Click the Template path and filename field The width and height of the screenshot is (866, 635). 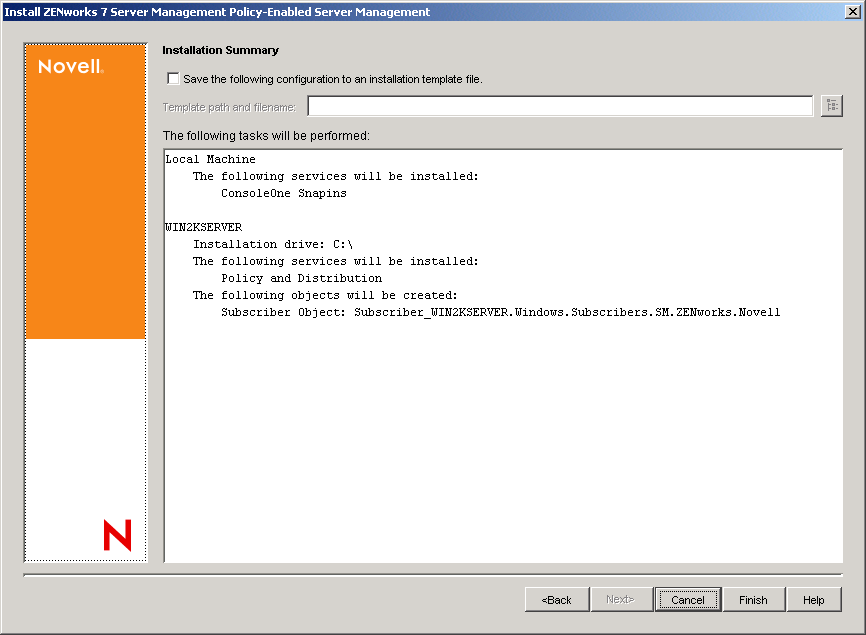pyautogui.click(x=560, y=105)
